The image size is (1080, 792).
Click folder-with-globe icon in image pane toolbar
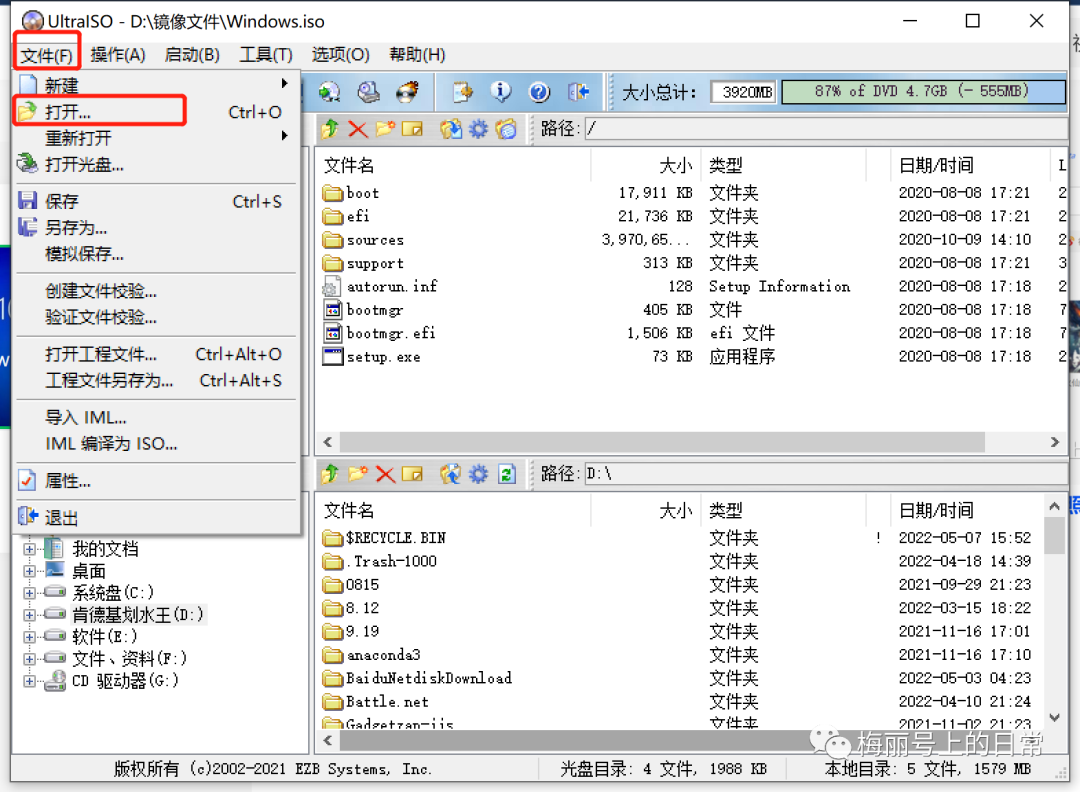click(x=506, y=129)
